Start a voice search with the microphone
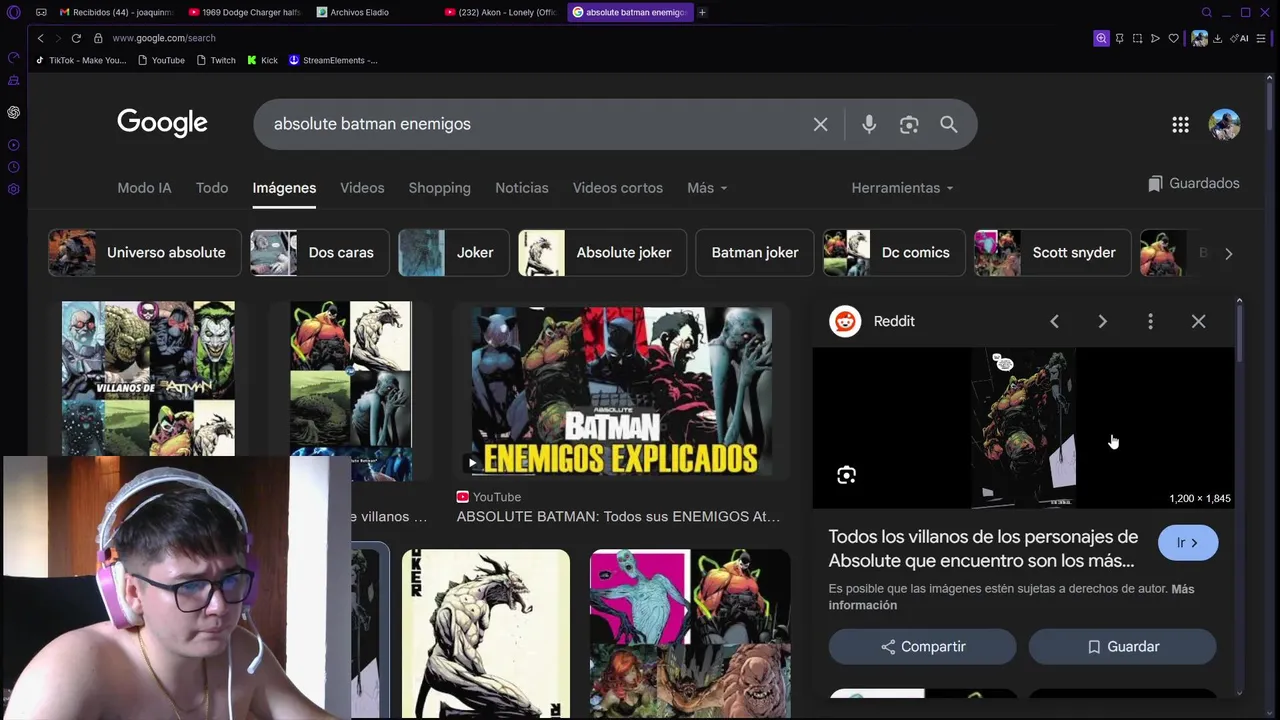The image size is (1280, 720). click(869, 124)
